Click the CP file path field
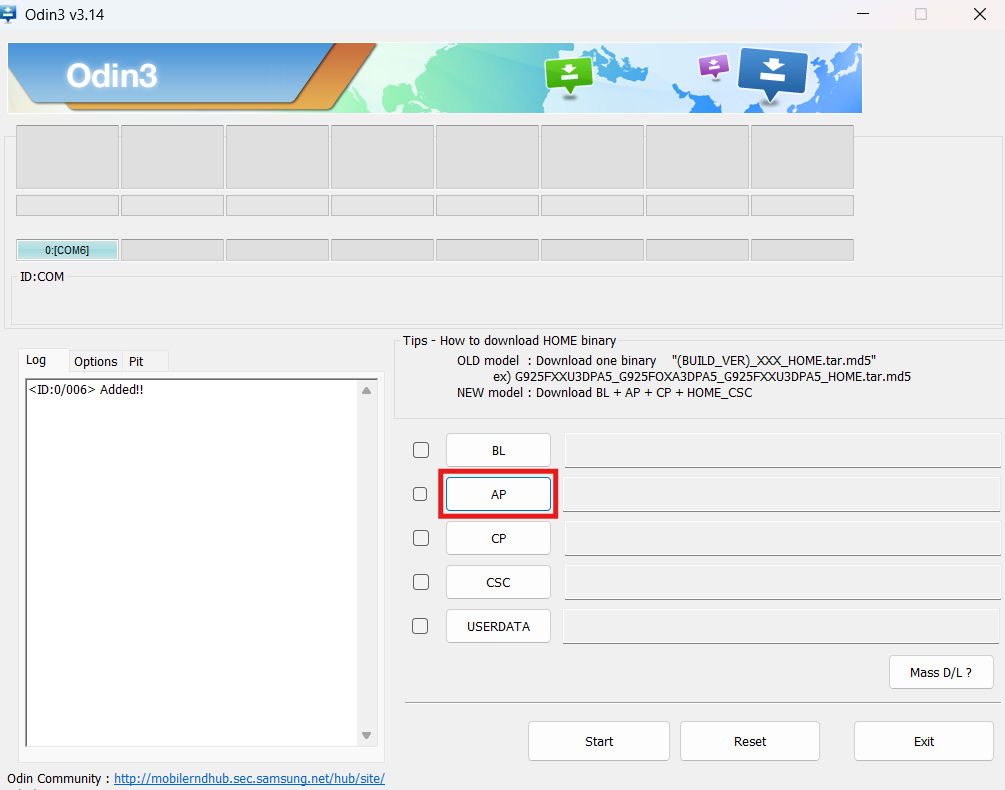Viewport: 1005px width, 790px height. [x=783, y=538]
